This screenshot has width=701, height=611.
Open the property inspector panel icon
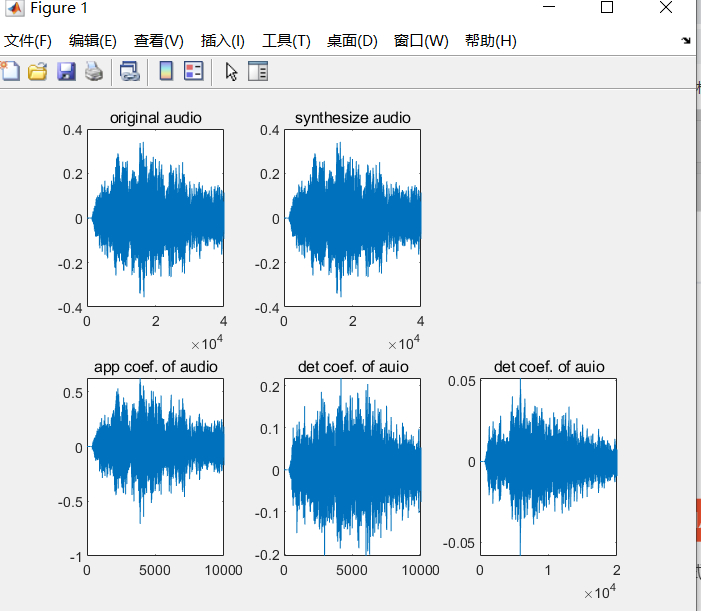[258, 72]
